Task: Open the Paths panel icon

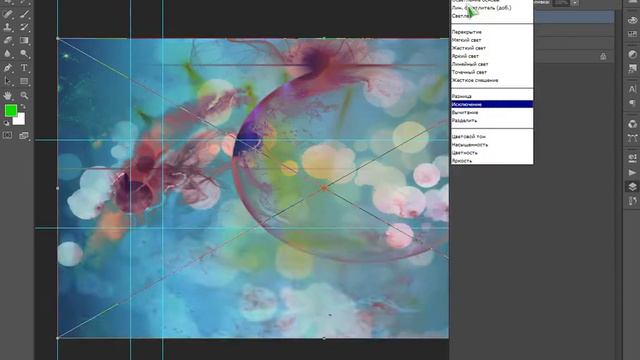Action: (x=632, y=138)
